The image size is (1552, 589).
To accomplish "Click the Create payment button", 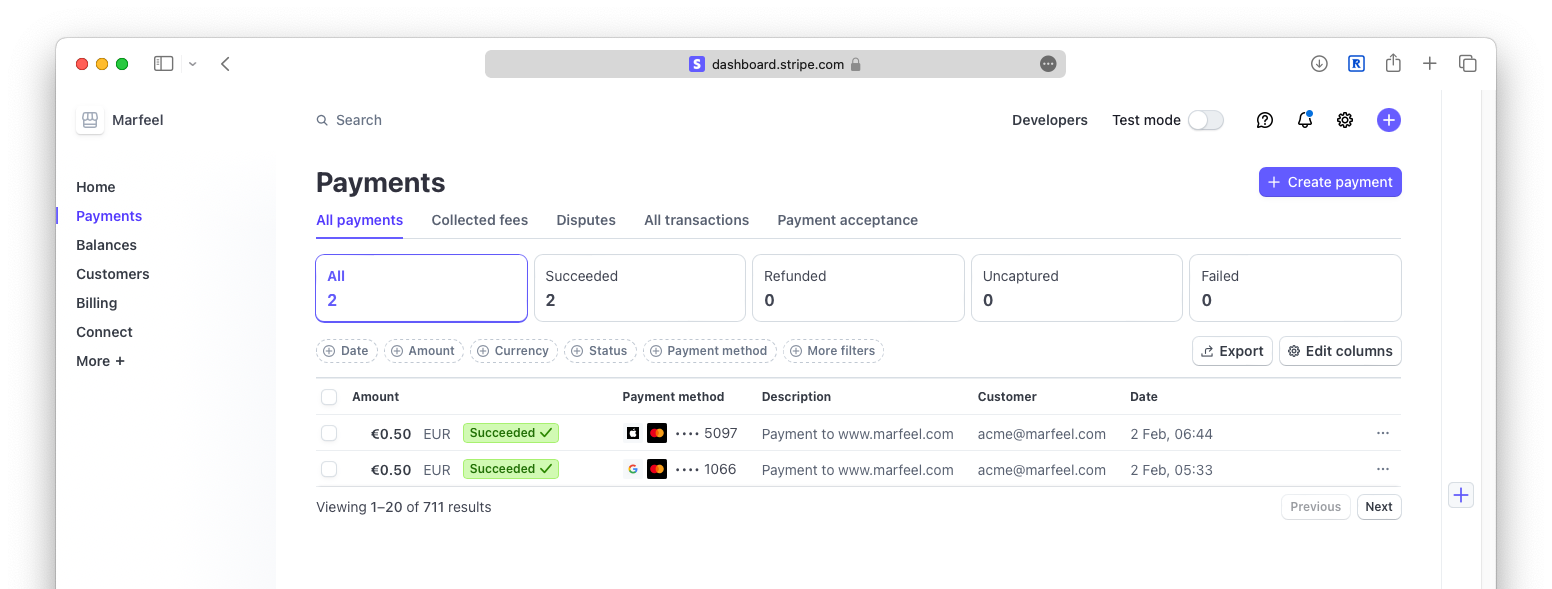I will (1330, 182).
